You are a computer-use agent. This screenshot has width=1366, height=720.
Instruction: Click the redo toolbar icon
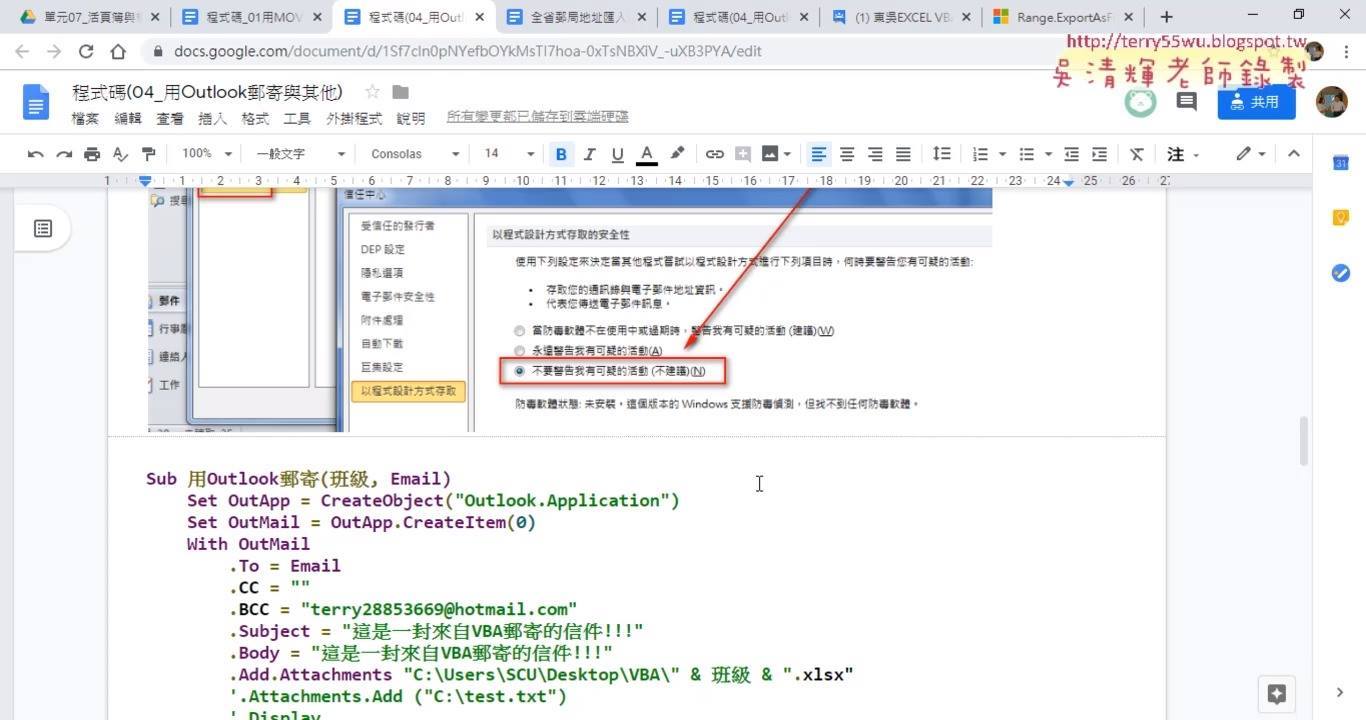[64, 154]
